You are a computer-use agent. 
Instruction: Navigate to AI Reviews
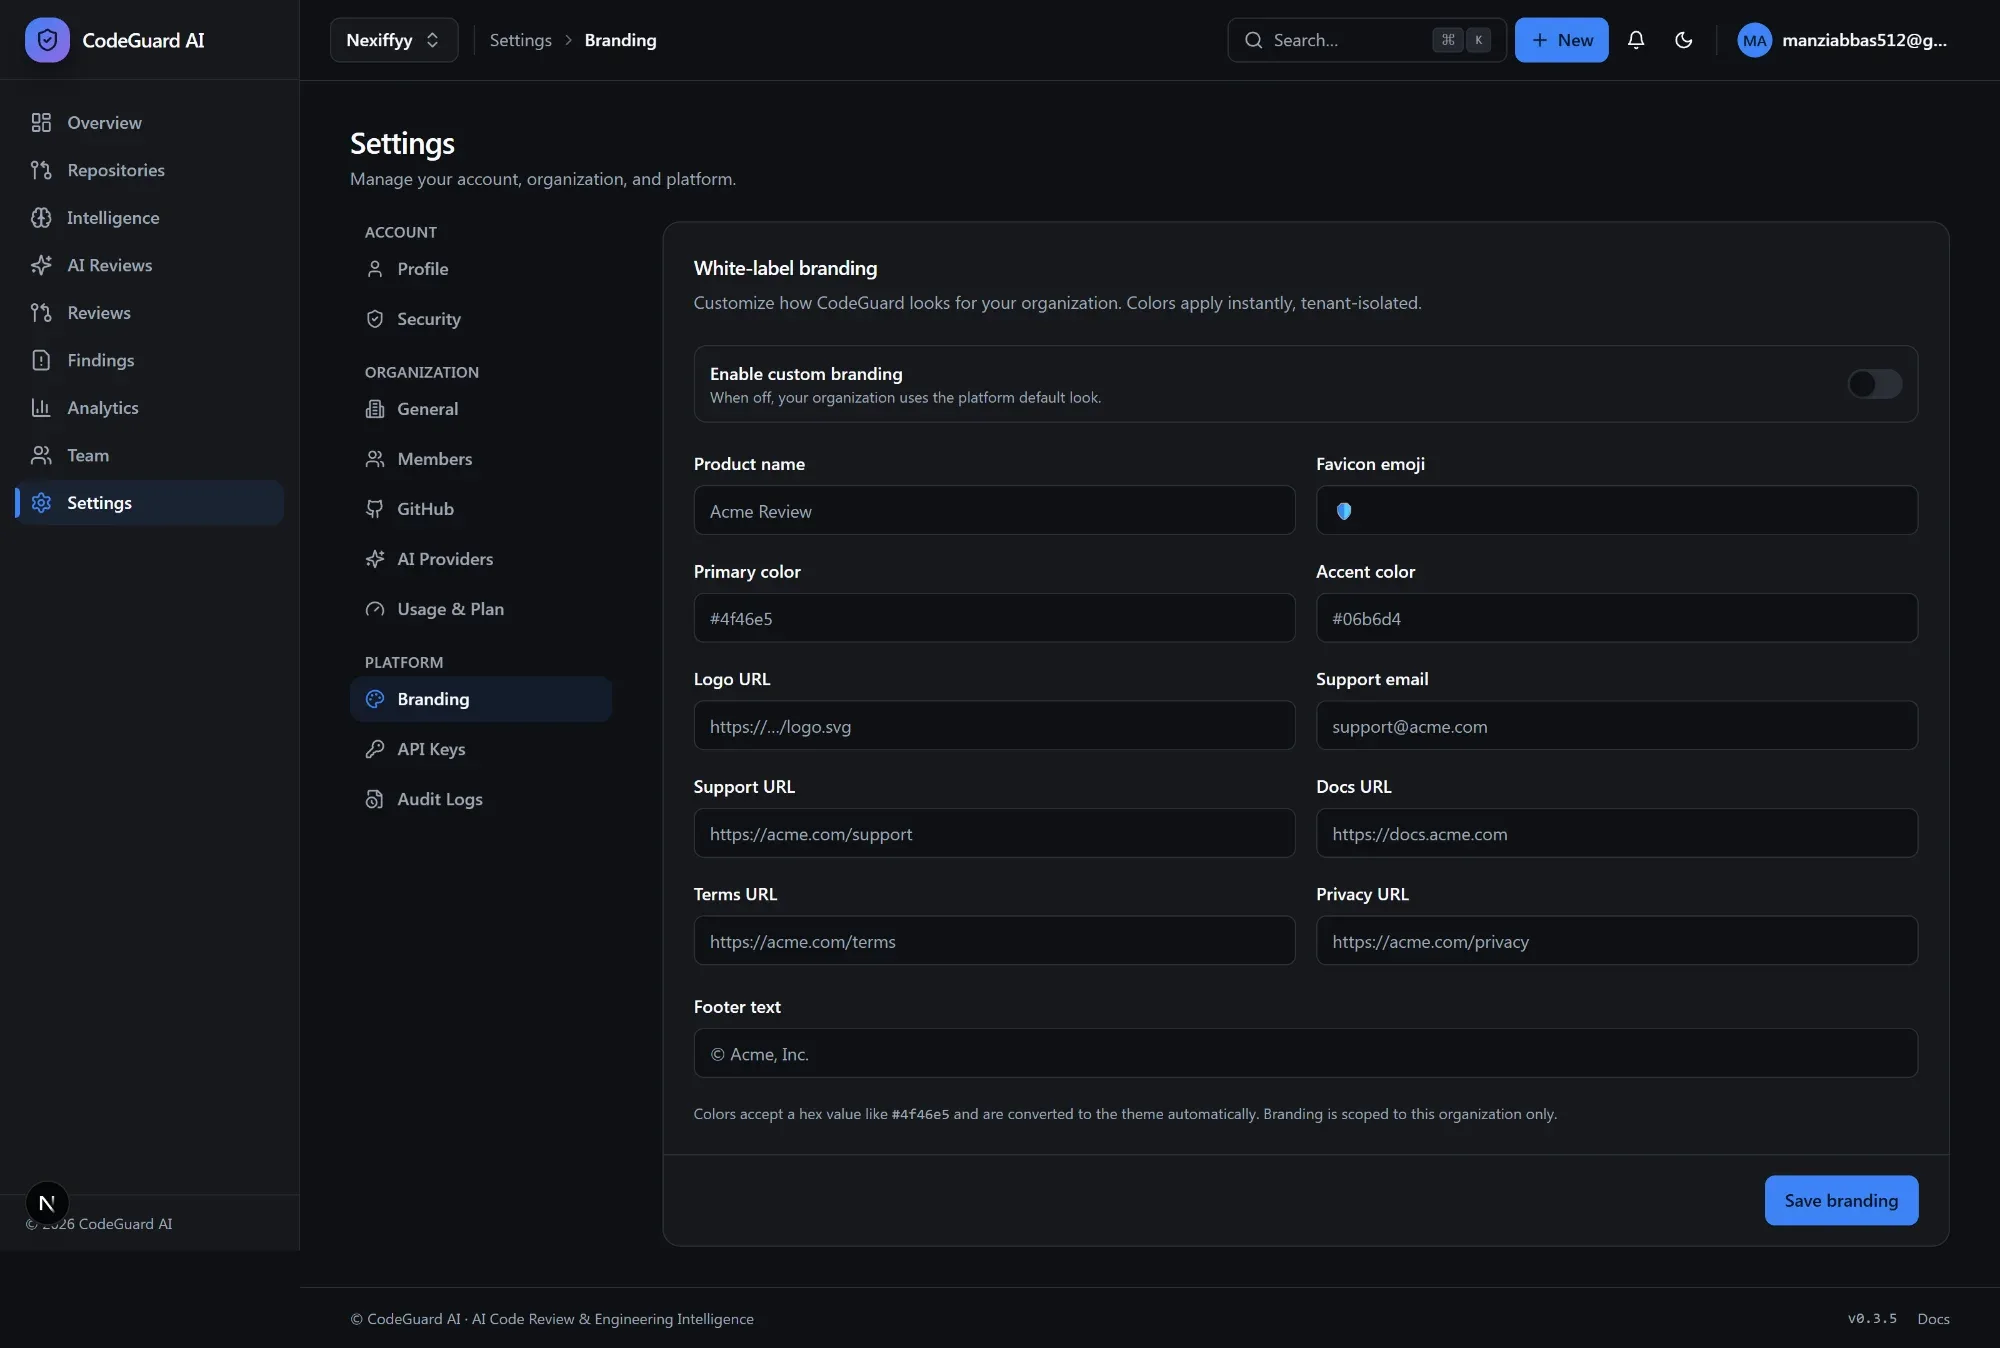(x=150, y=265)
